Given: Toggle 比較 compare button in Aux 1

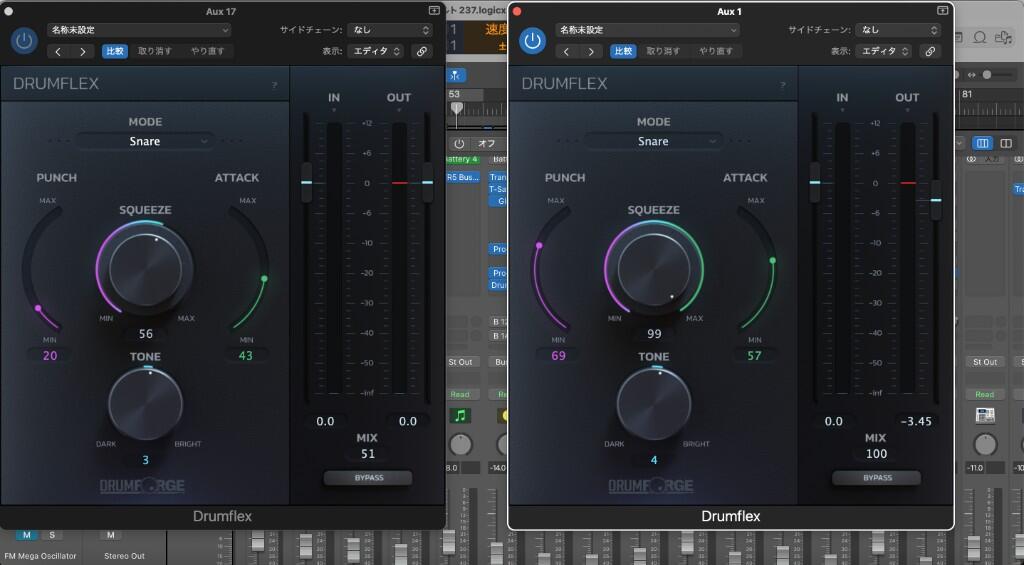Looking at the screenshot, I should click(623, 51).
